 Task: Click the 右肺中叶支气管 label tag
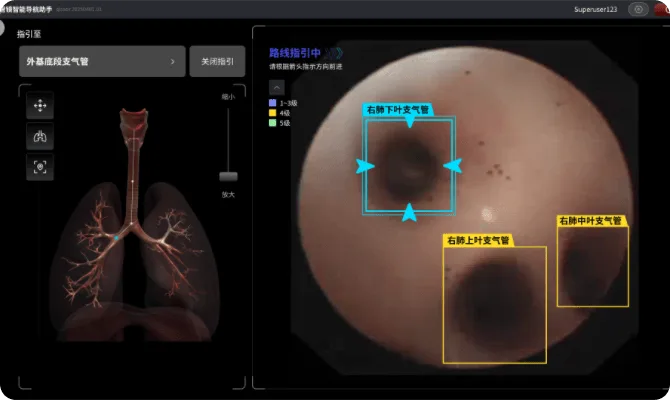(591, 221)
